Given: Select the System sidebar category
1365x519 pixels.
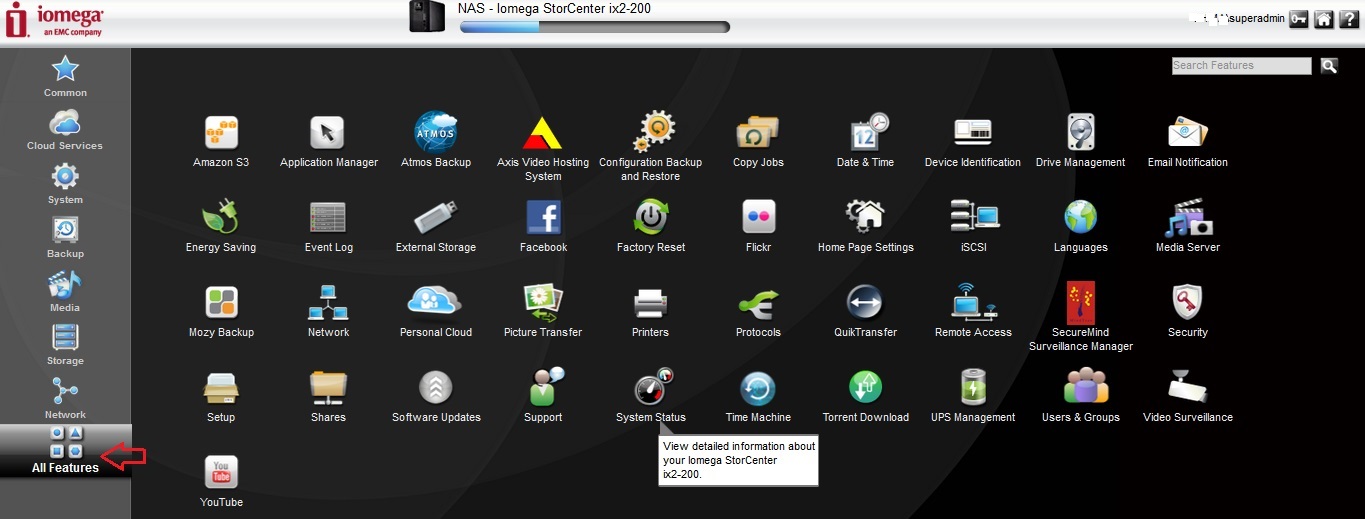Looking at the screenshot, I should click(65, 184).
